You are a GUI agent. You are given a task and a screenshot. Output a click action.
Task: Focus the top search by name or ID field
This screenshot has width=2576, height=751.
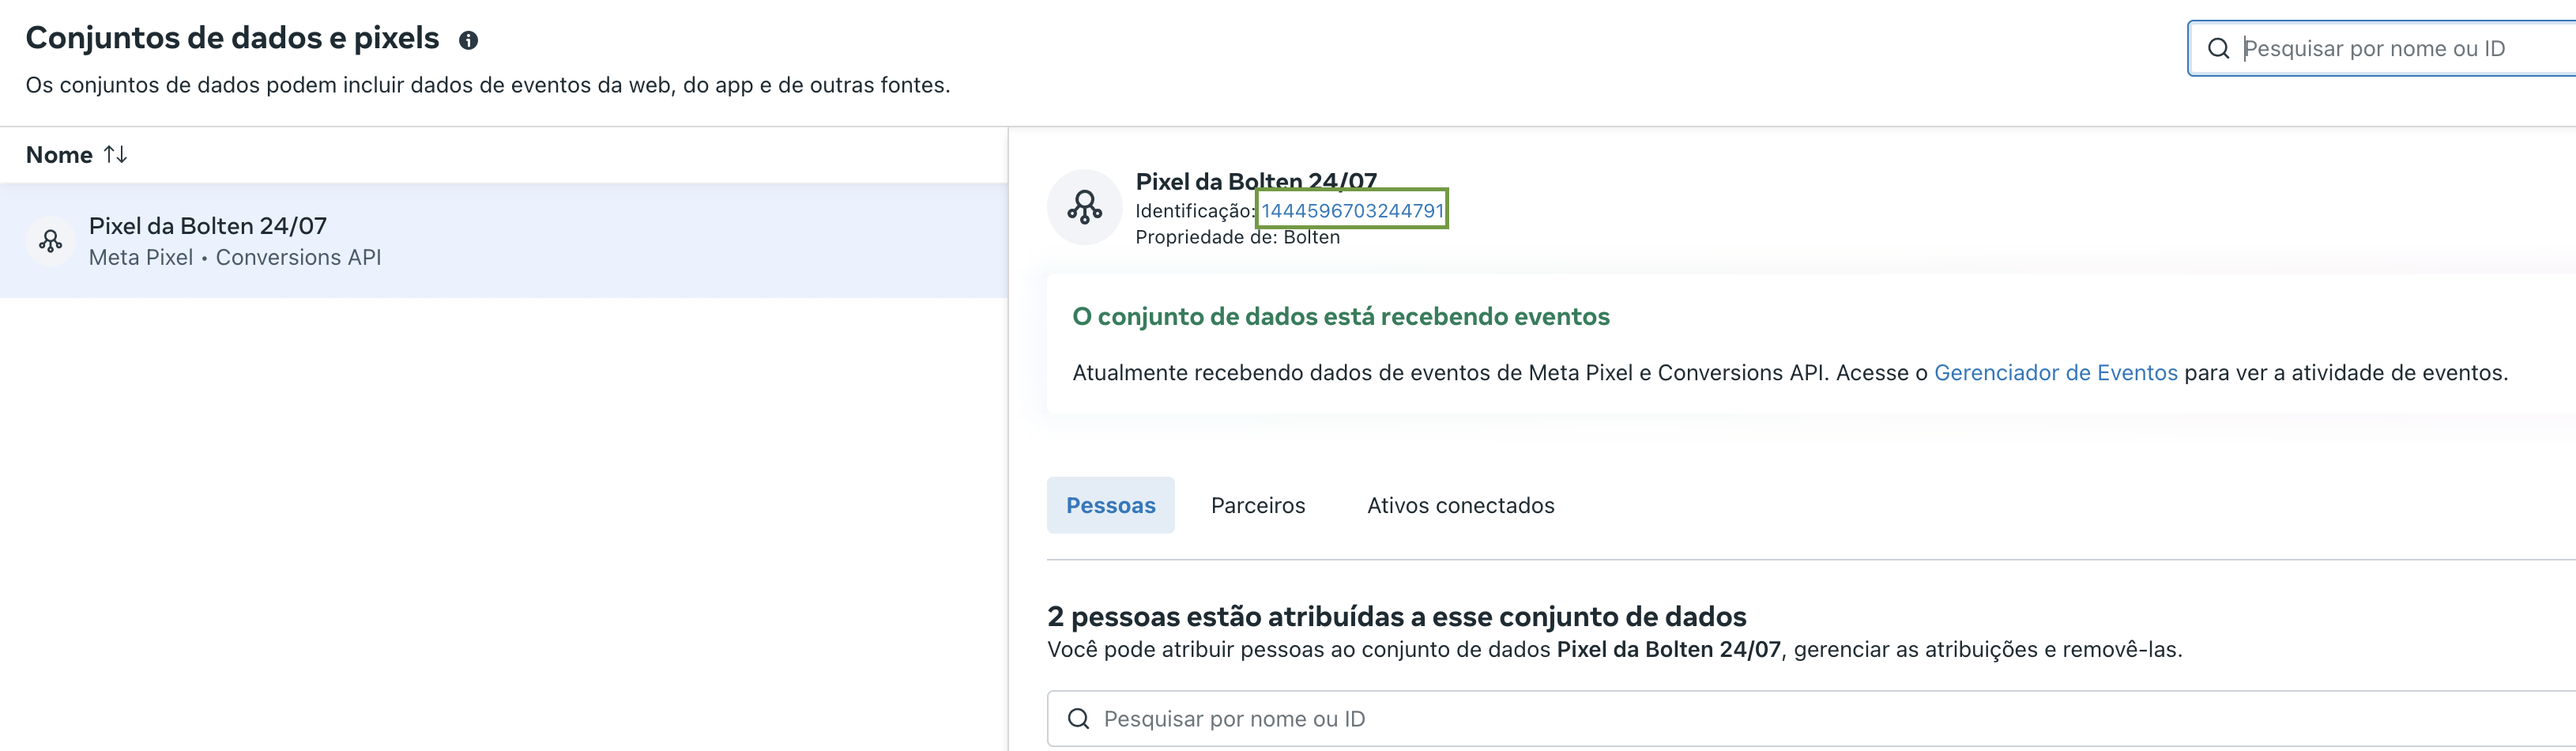pos(2400,49)
